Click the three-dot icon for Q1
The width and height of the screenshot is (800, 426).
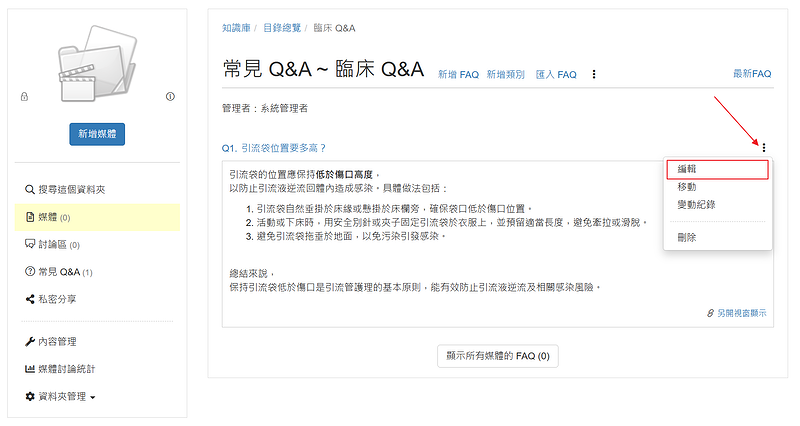tap(764, 148)
